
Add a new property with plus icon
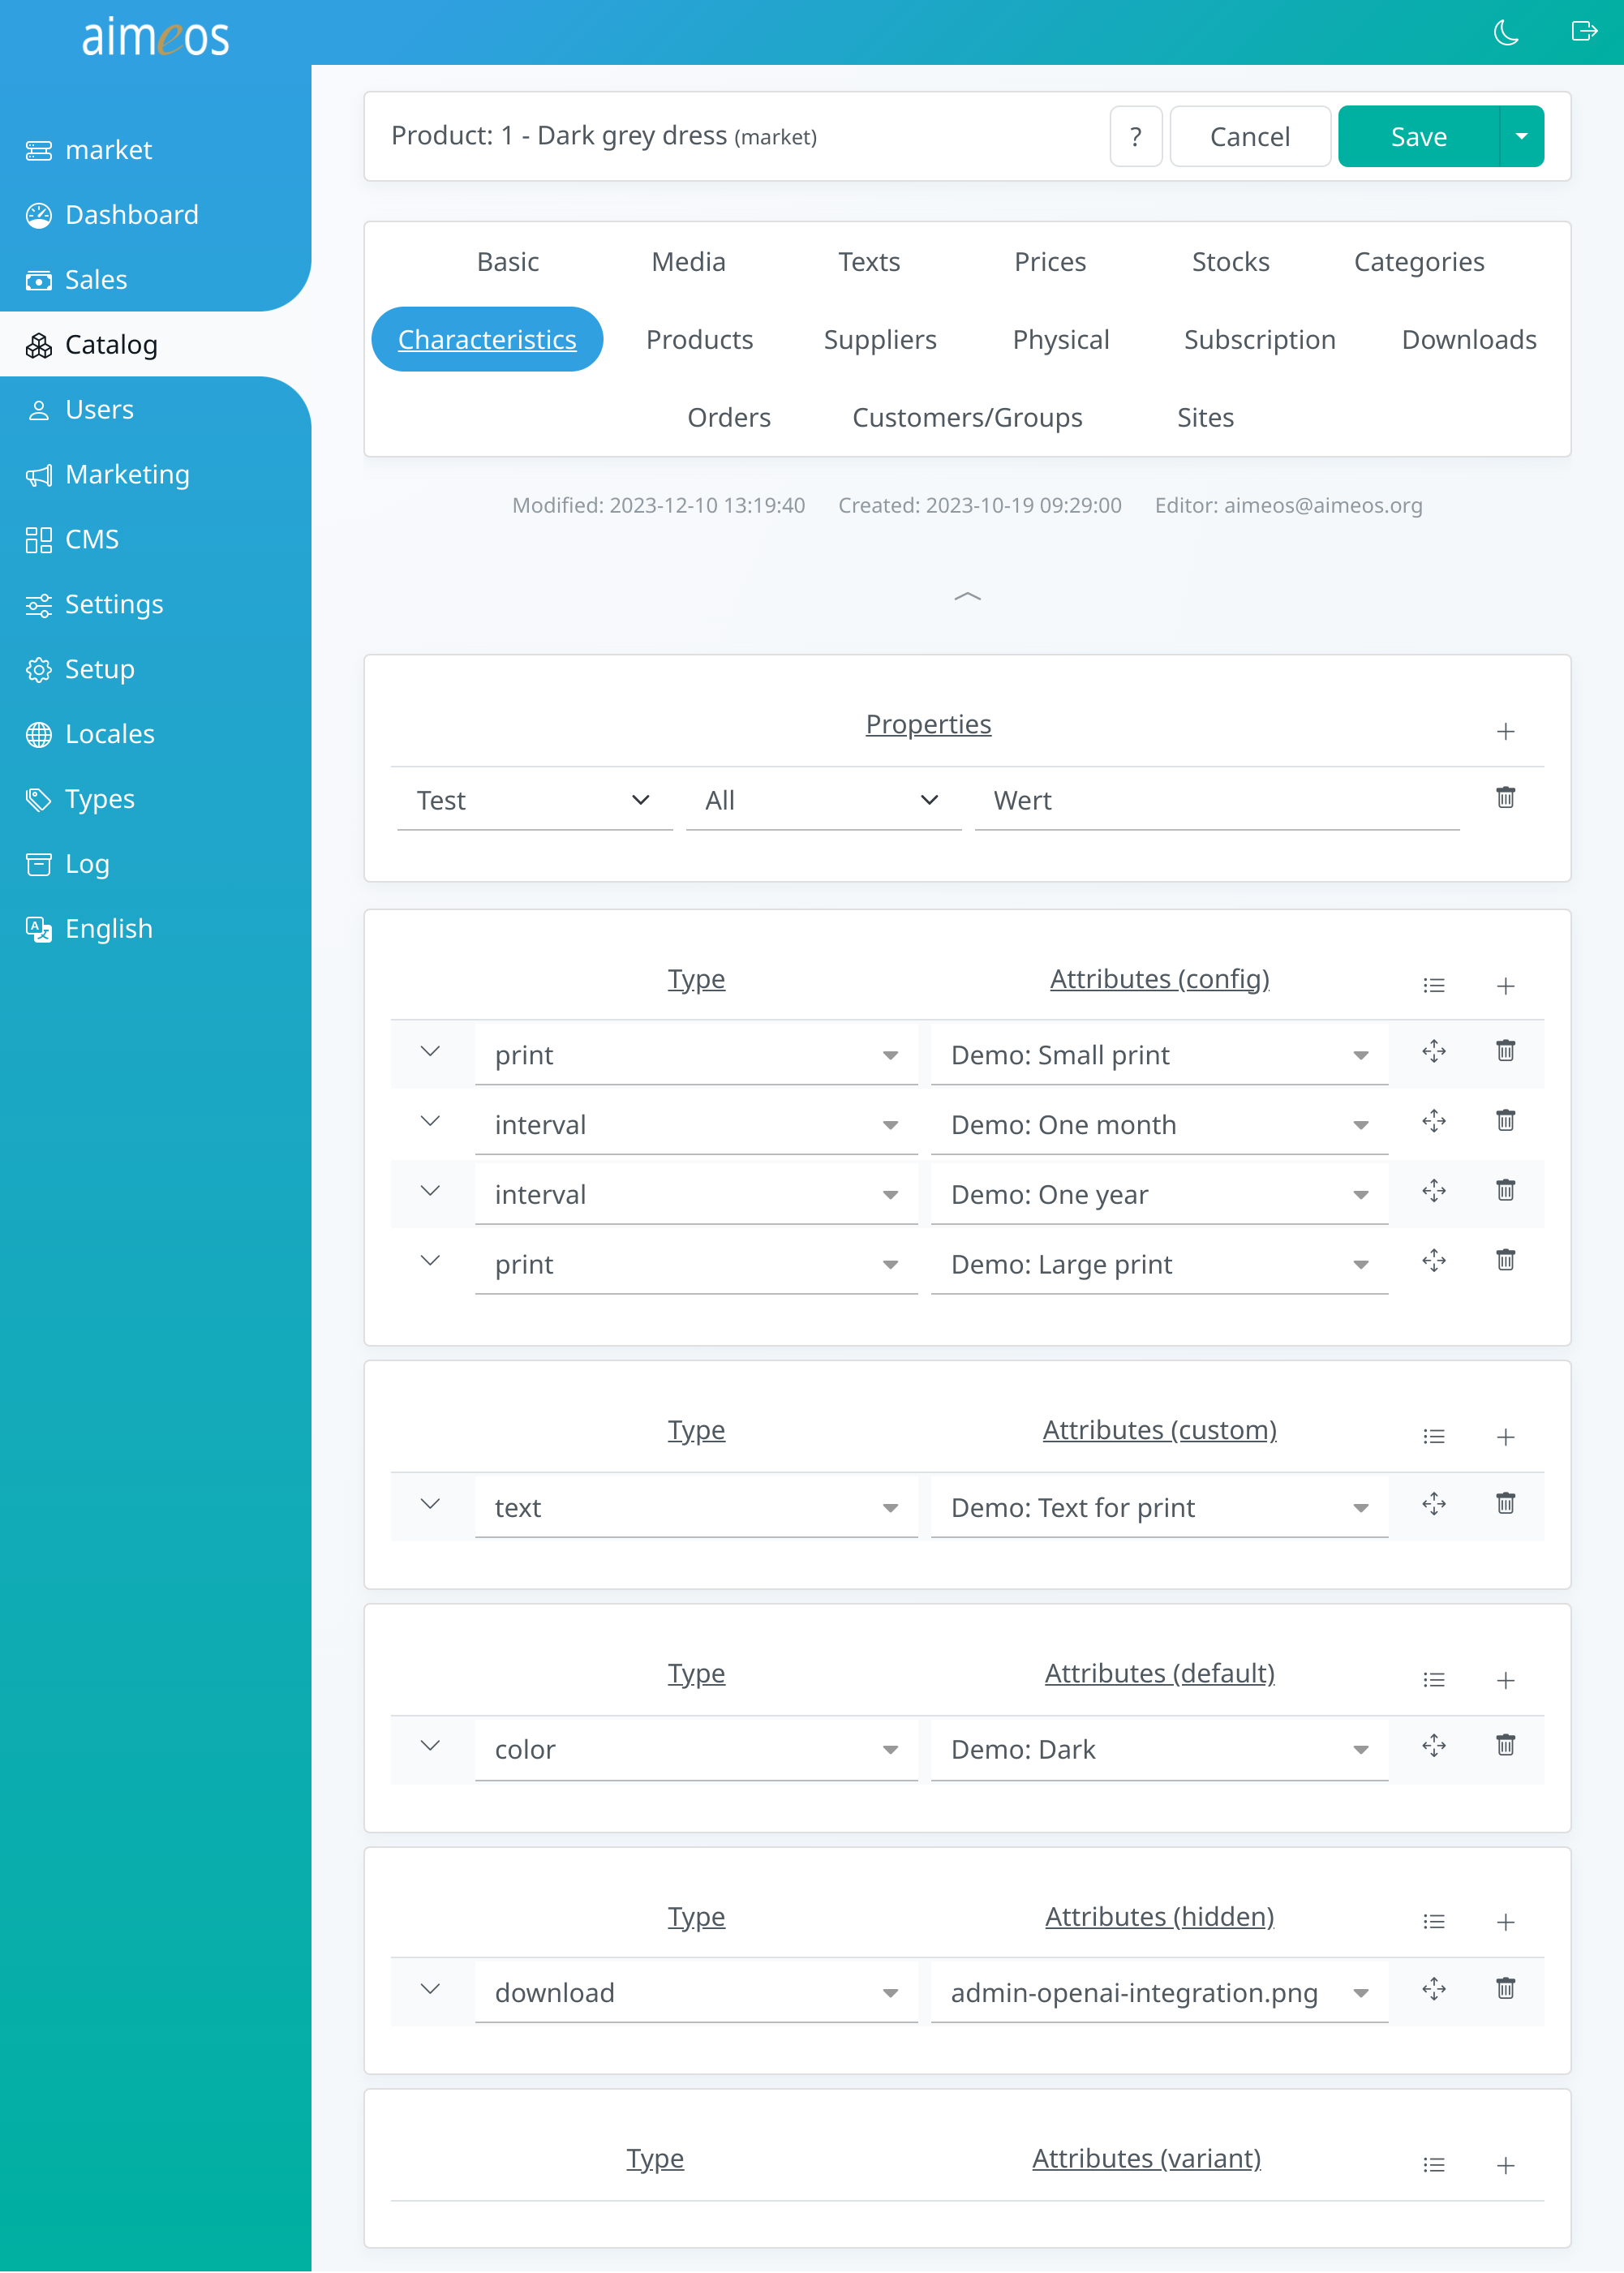coord(1505,731)
